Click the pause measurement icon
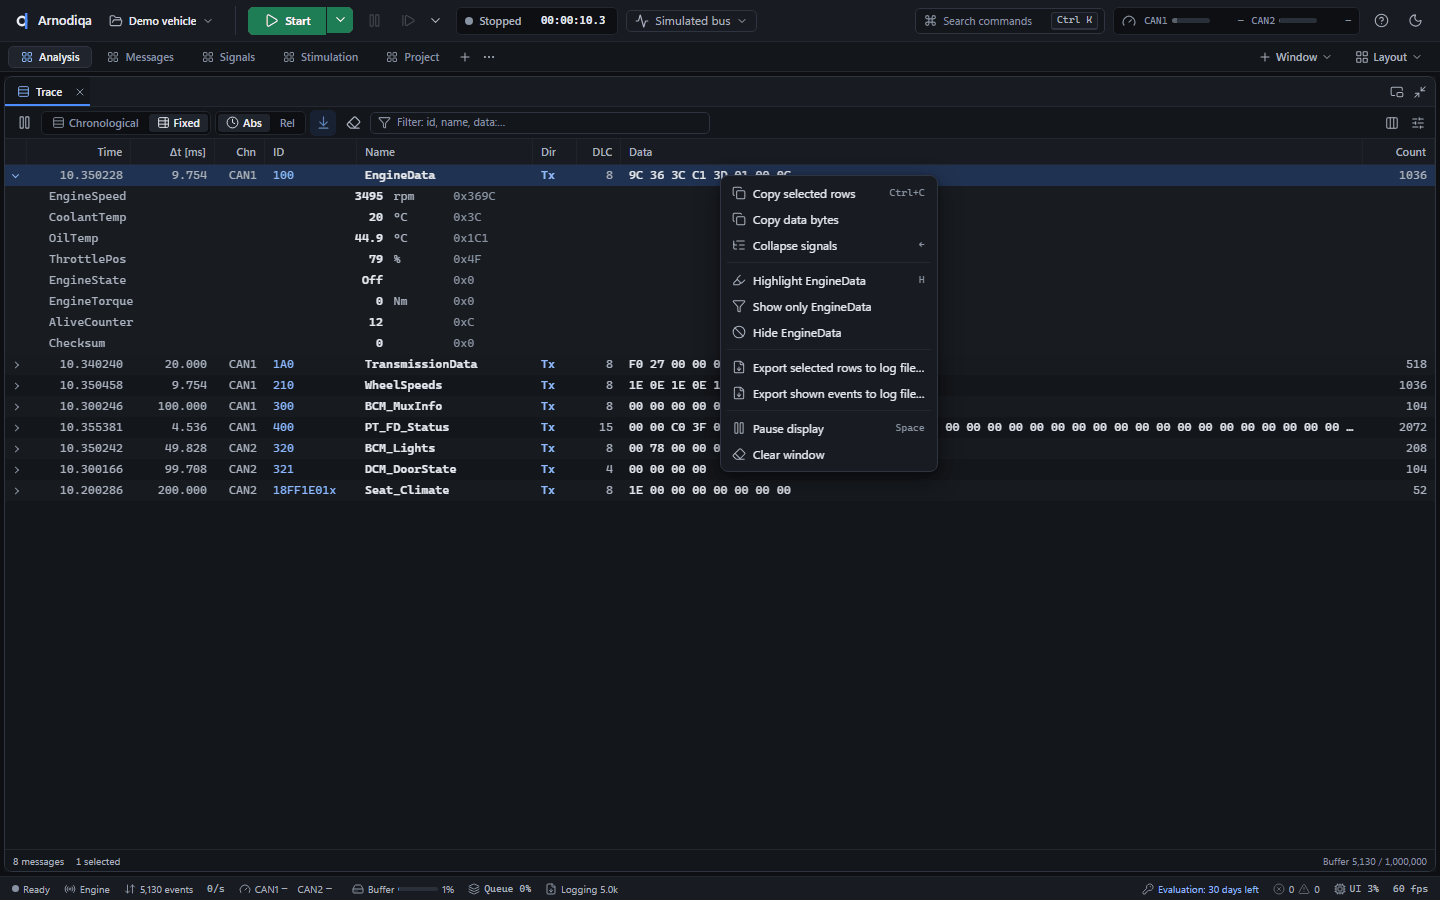1440x900 pixels. point(375,20)
